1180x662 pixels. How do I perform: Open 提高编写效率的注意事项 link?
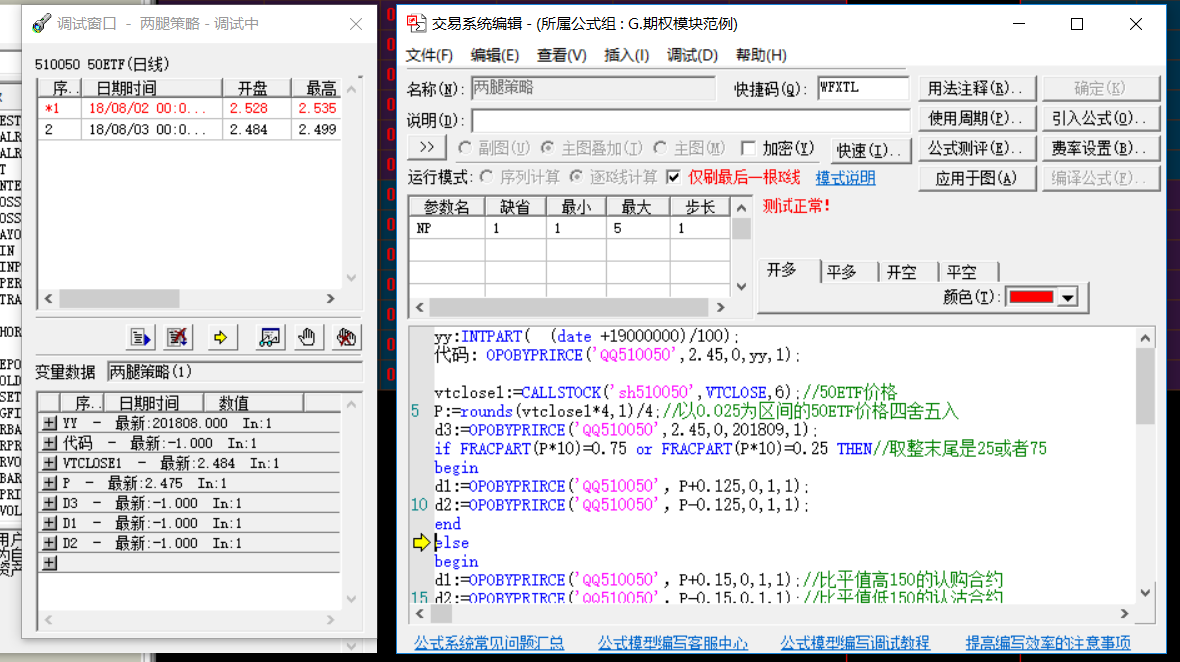1048,643
